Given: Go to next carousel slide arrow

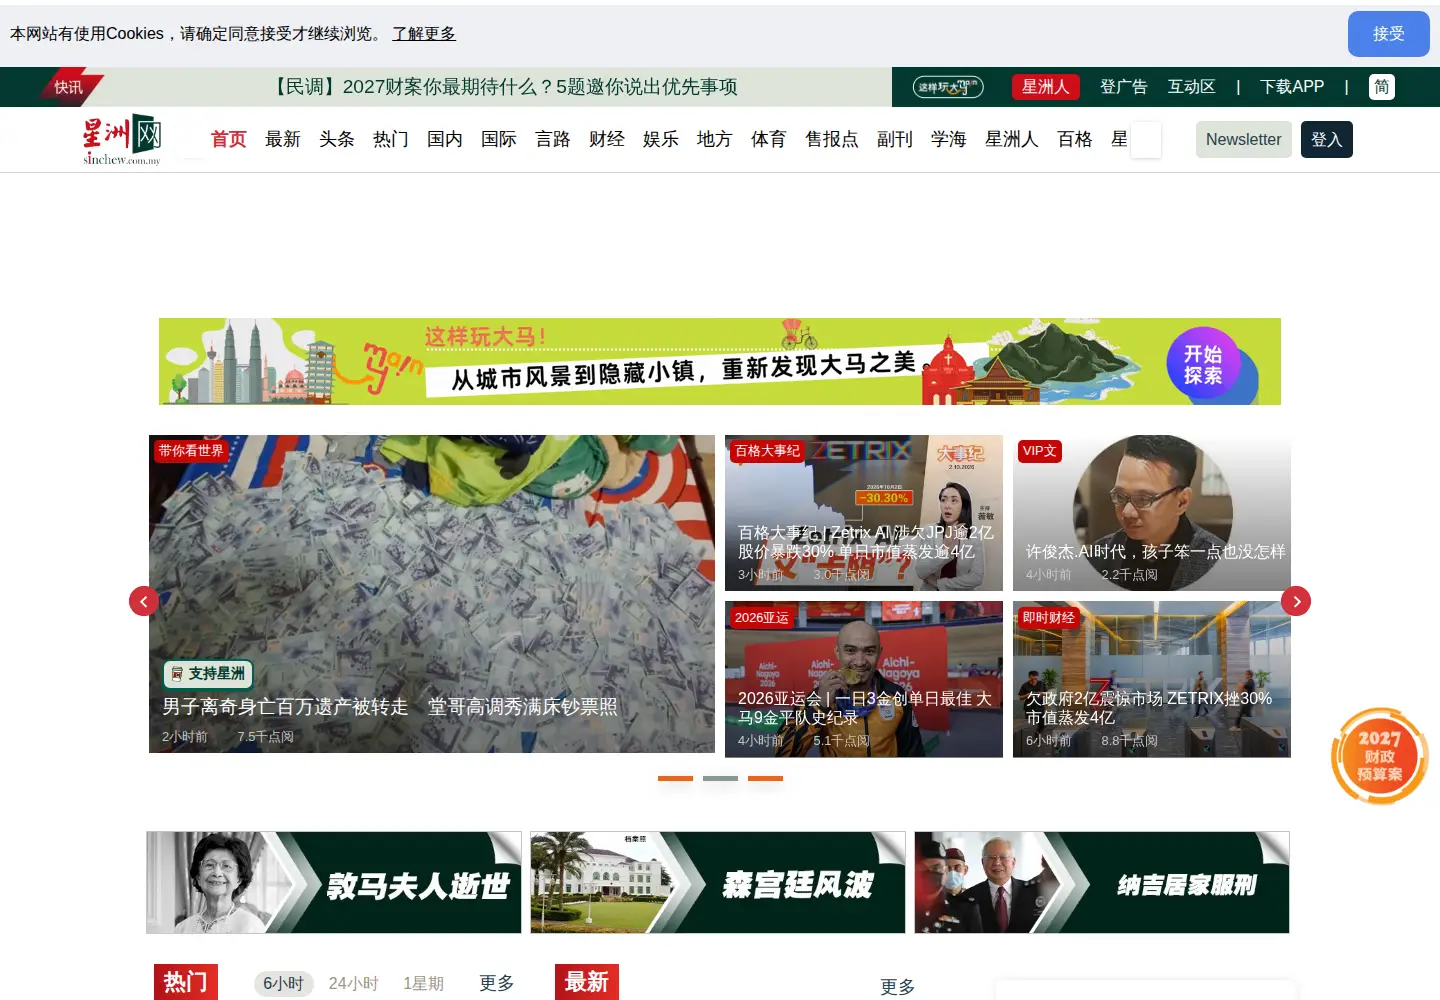Looking at the screenshot, I should pyautogui.click(x=1296, y=601).
